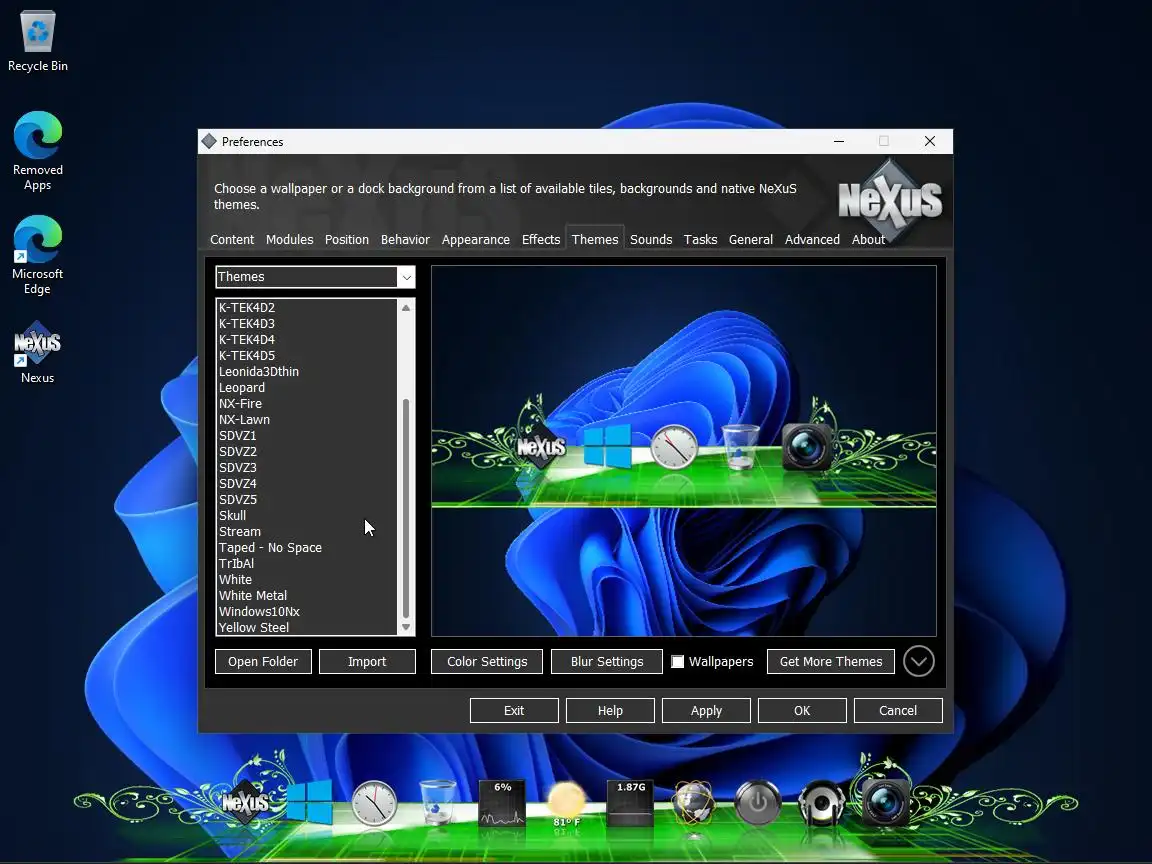Click the power button icon in dock
Screen dimensions: 1152x864
click(x=758, y=803)
